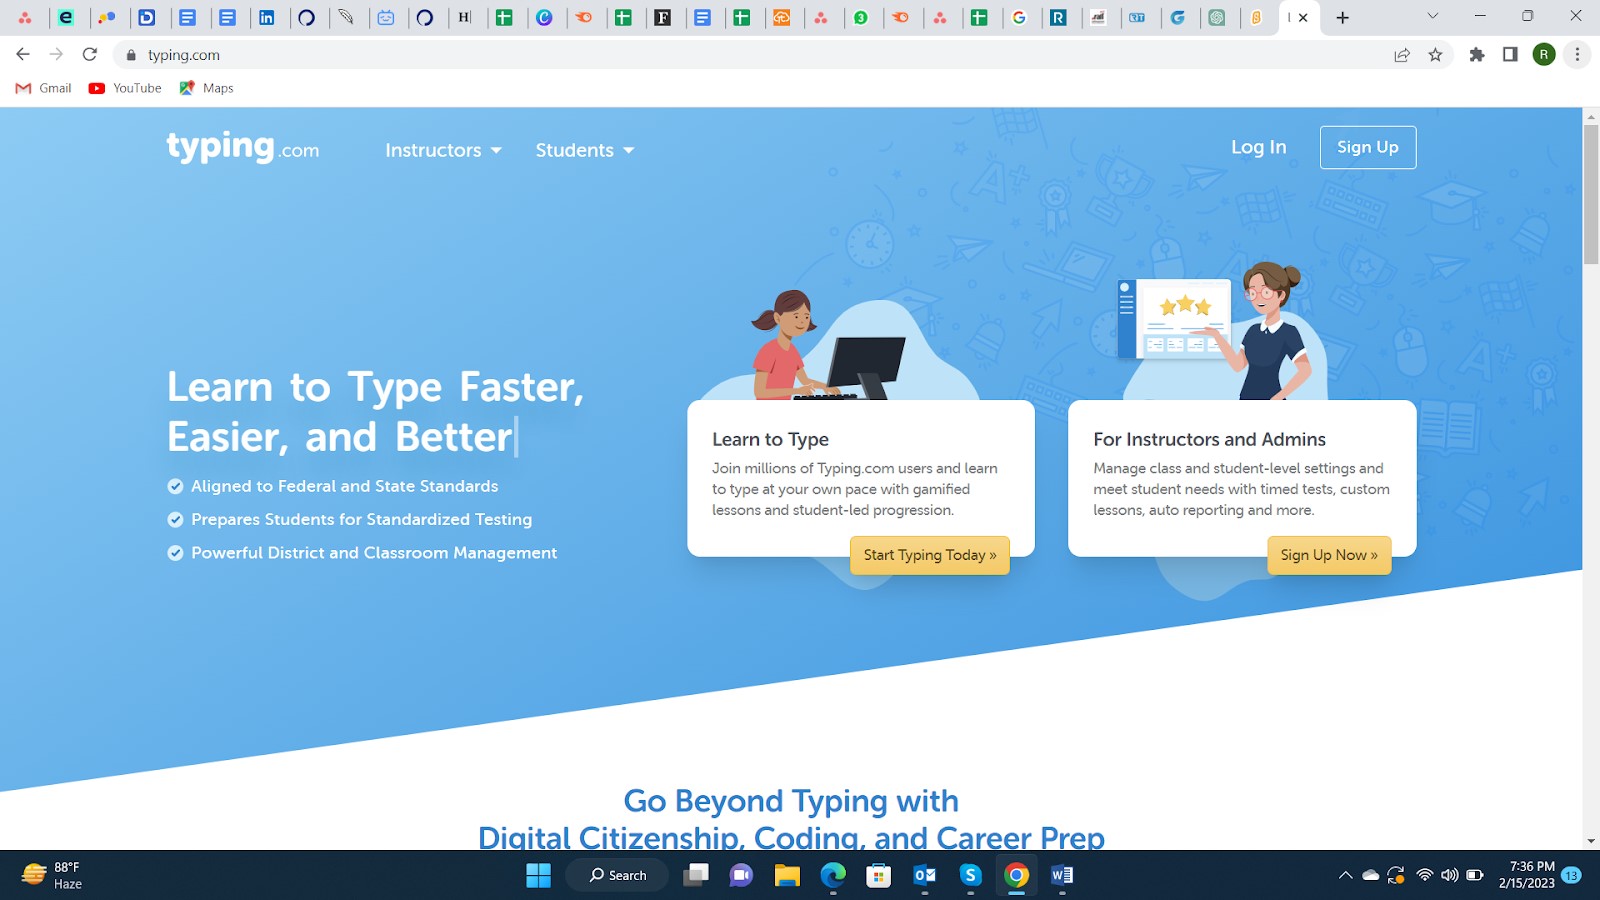Expand the Instructors dropdown menu
This screenshot has width=1600, height=900.
pos(443,150)
